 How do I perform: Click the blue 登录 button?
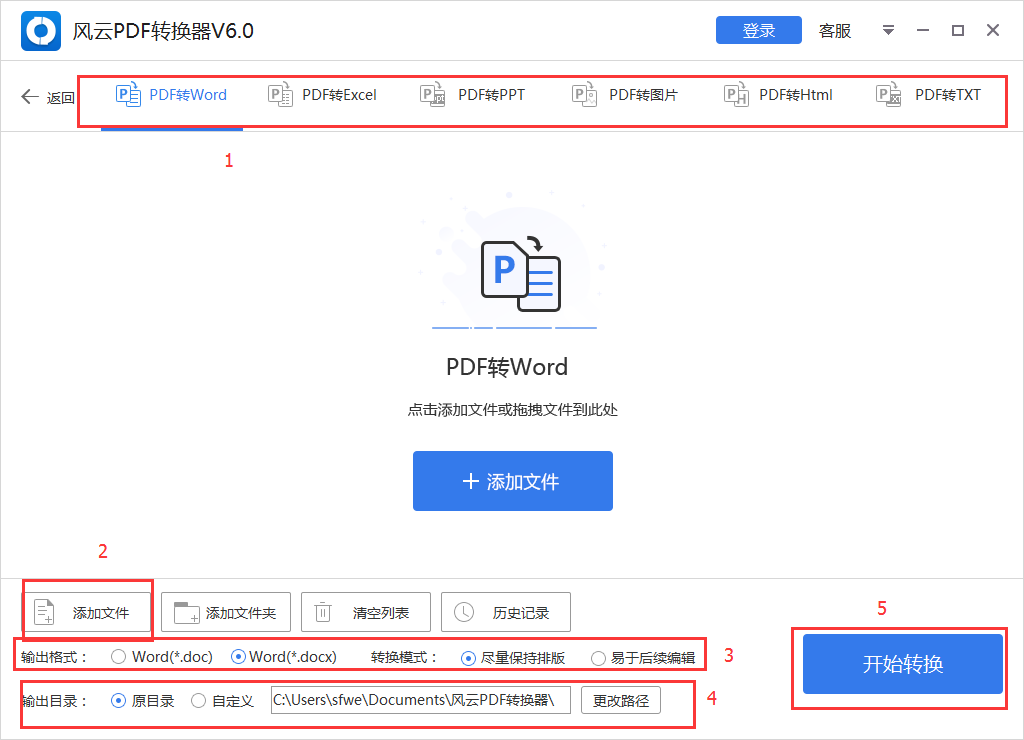pos(758,30)
